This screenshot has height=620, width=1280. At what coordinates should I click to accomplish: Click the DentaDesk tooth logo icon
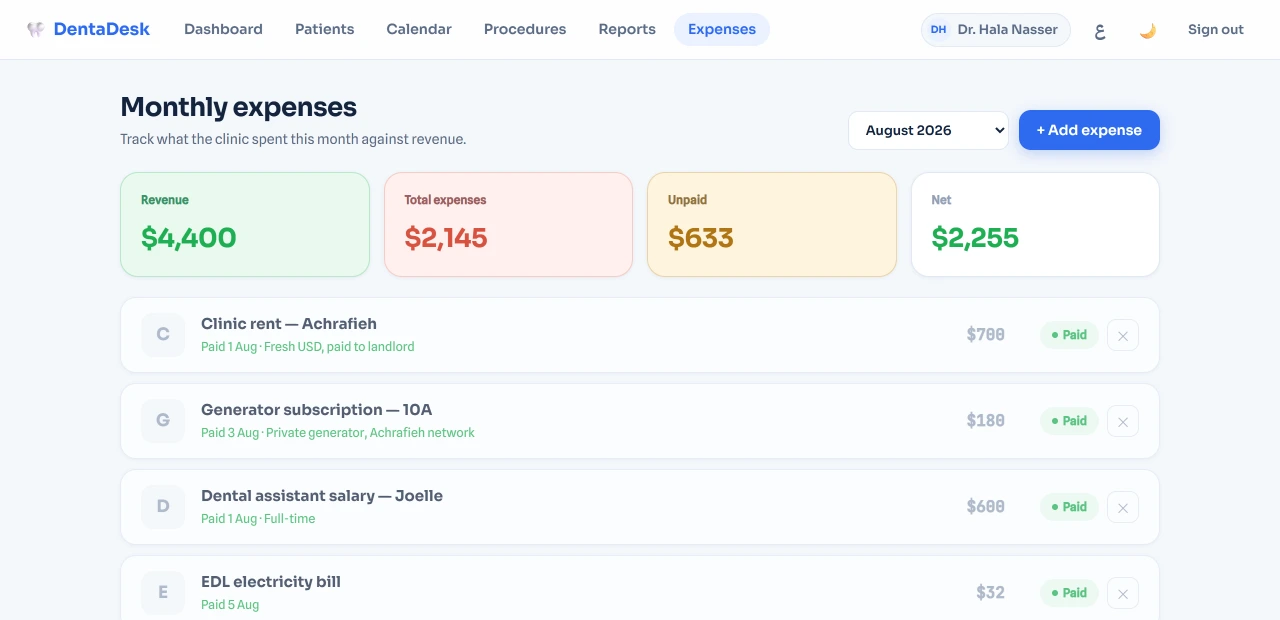[35, 30]
